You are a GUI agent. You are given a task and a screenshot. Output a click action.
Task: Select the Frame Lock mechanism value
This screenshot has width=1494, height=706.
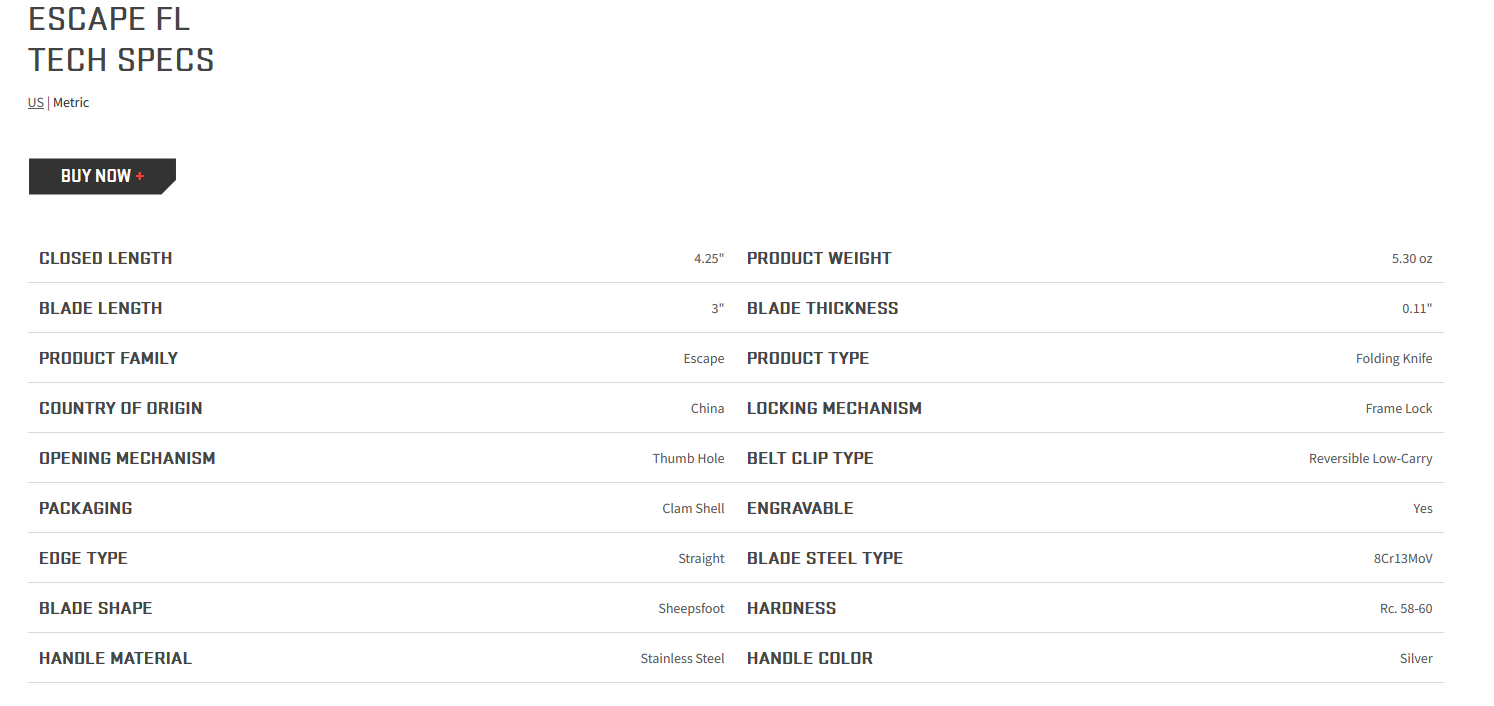(x=1399, y=409)
